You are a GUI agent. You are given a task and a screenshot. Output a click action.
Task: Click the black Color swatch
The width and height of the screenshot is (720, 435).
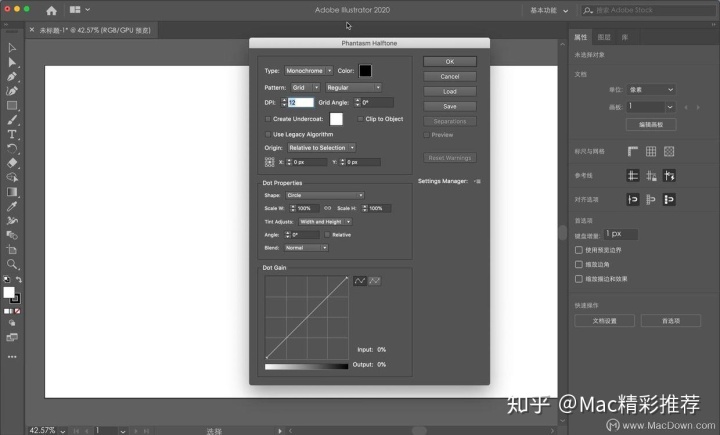click(365, 71)
